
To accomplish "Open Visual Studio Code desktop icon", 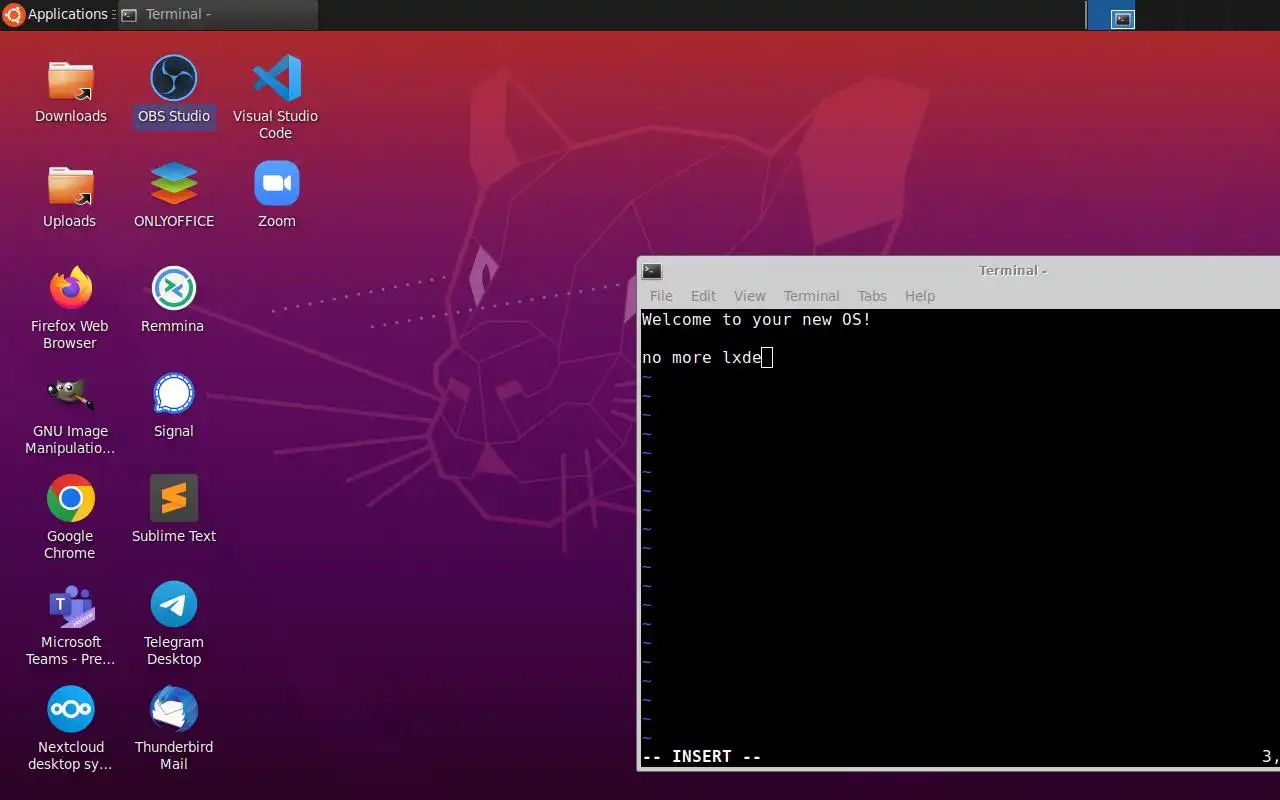I will click(277, 78).
